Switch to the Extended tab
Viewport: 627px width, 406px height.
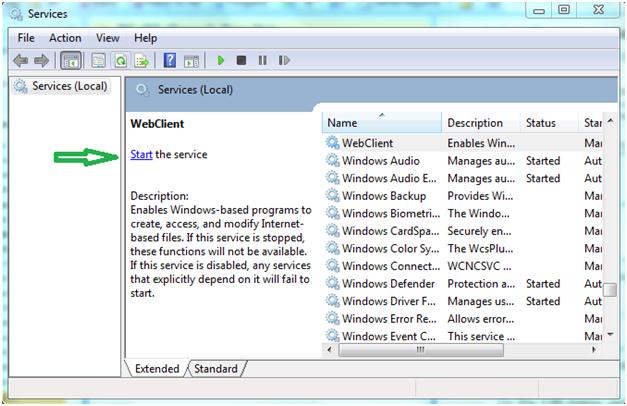[x=157, y=369]
